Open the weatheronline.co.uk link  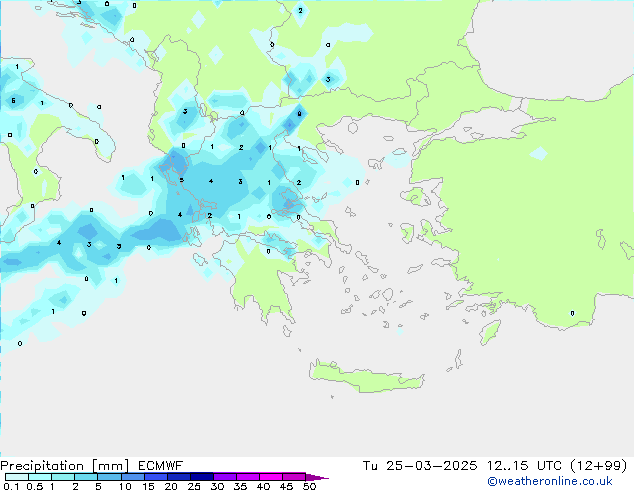coord(550,482)
